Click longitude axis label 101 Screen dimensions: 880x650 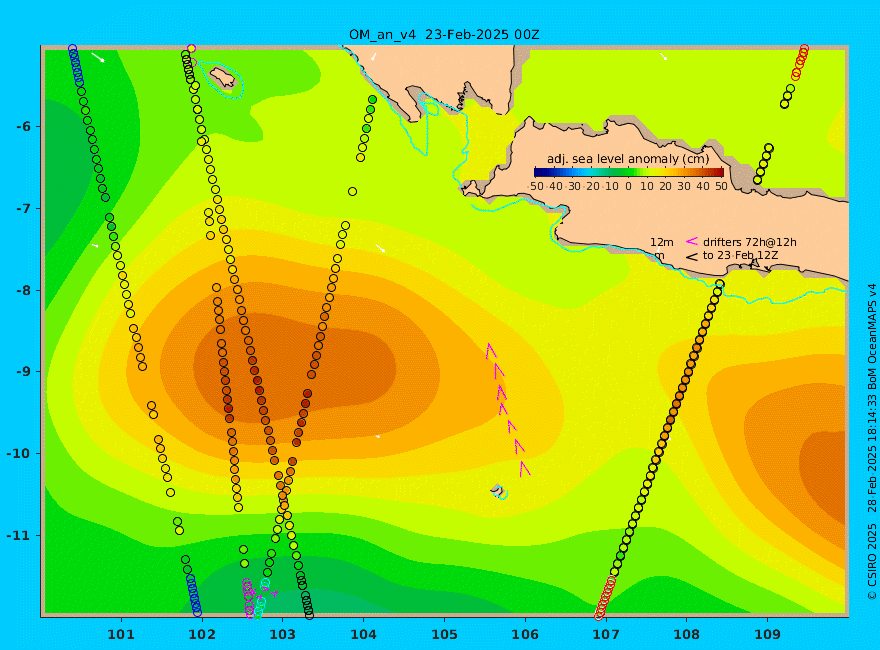point(121,634)
